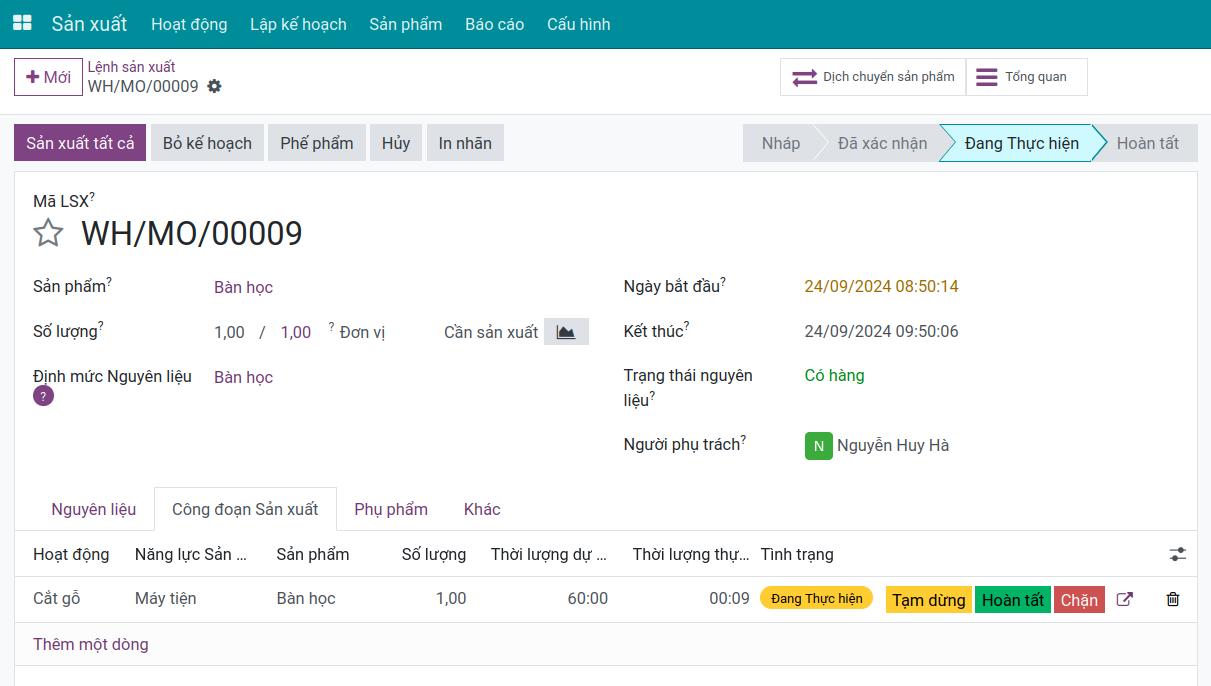Open the Lập kế hoạch menu

pyautogui.click(x=298, y=24)
